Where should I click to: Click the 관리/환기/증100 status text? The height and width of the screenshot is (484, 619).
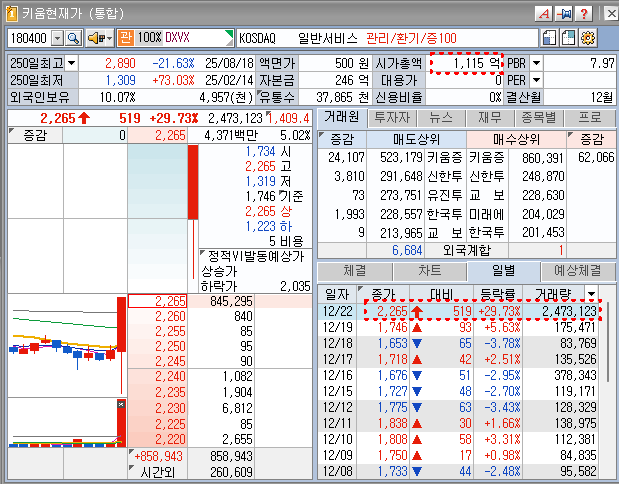411,38
